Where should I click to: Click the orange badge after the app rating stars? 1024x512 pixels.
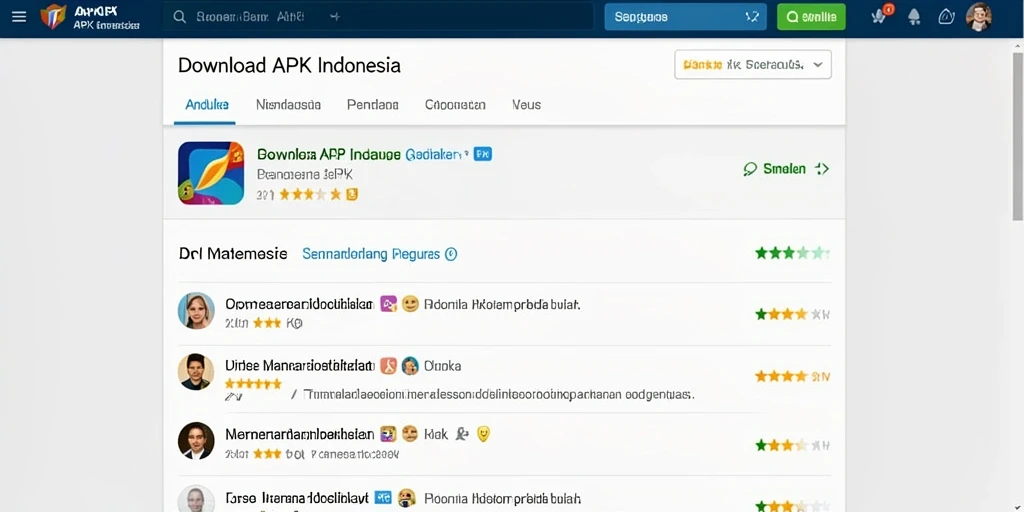click(x=351, y=194)
